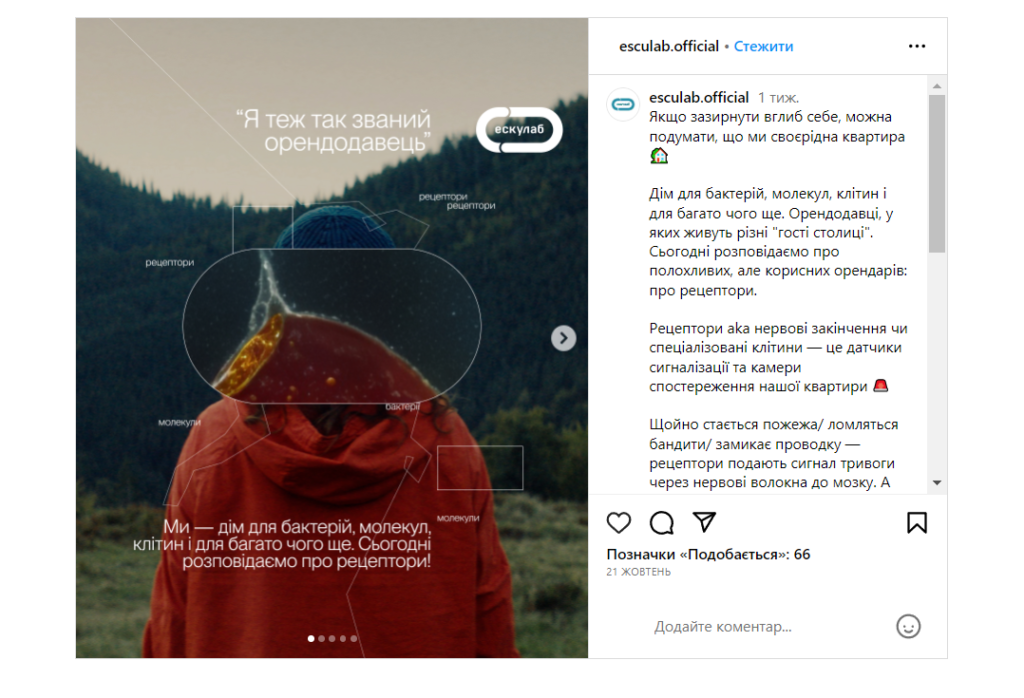Click caption scrollbar down arrow

(x=937, y=483)
